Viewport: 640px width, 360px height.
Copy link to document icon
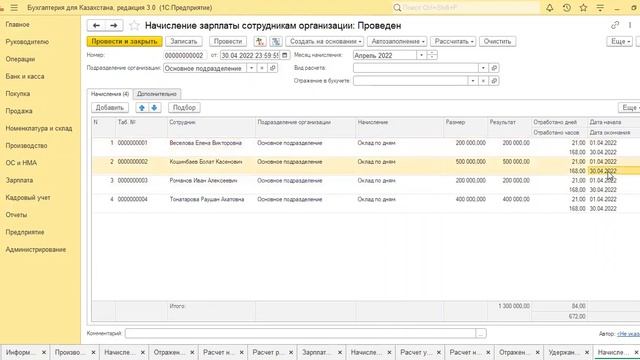[x=615, y=25]
